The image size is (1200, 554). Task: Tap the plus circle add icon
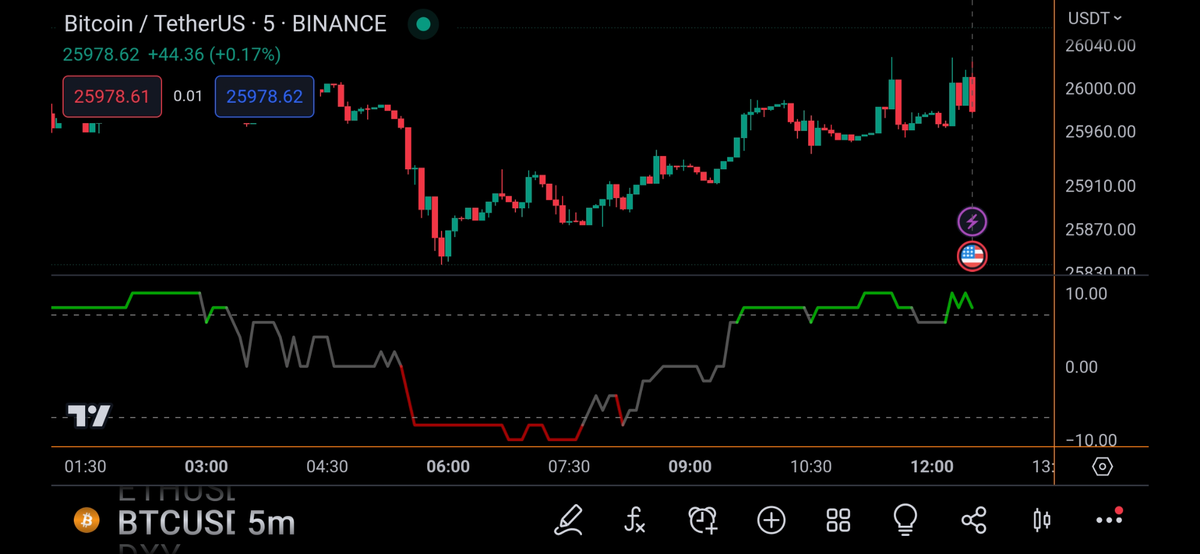click(x=771, y=519)
